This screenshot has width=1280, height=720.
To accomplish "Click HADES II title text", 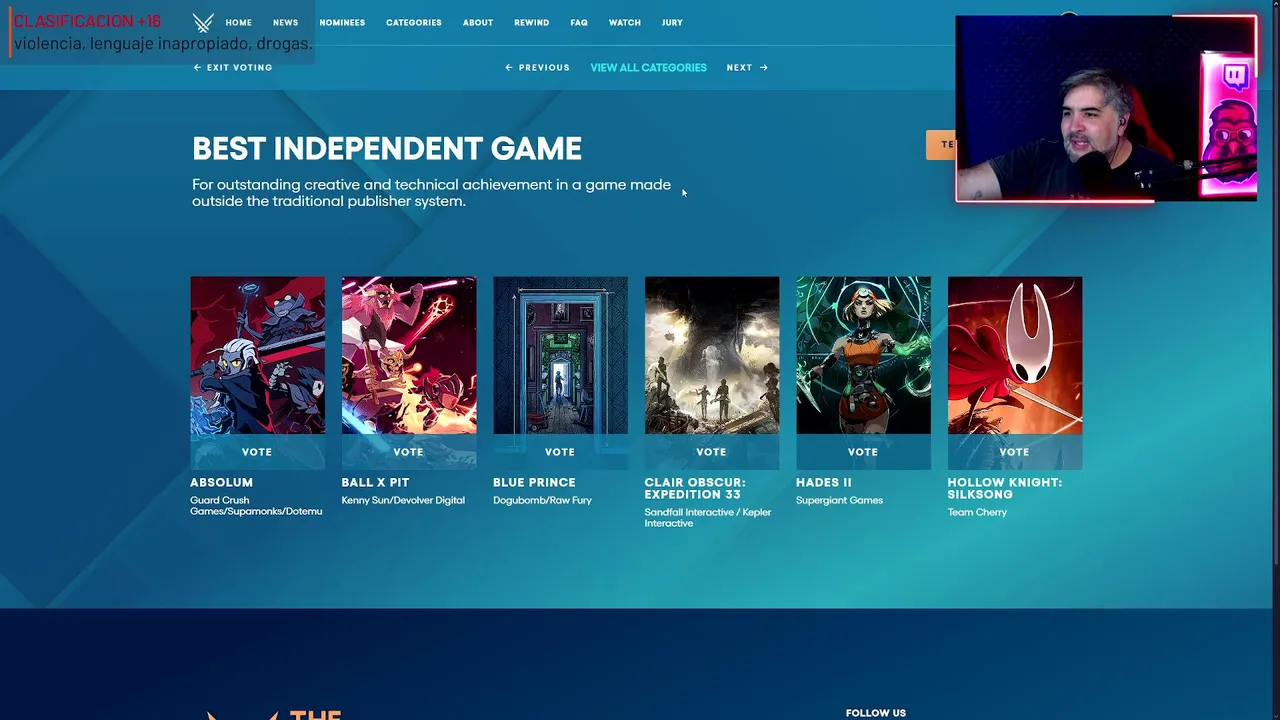I will coord(823,482).
